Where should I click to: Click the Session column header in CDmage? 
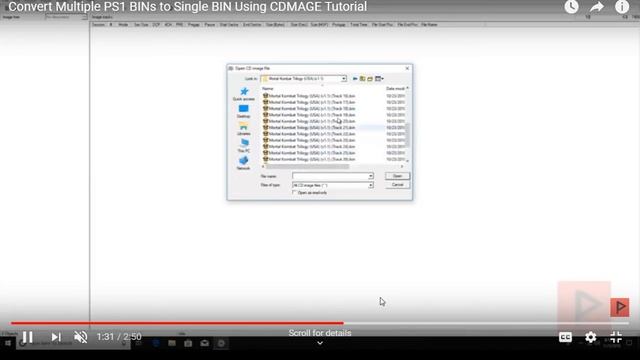pyautogui.click(x=98, y=25)
